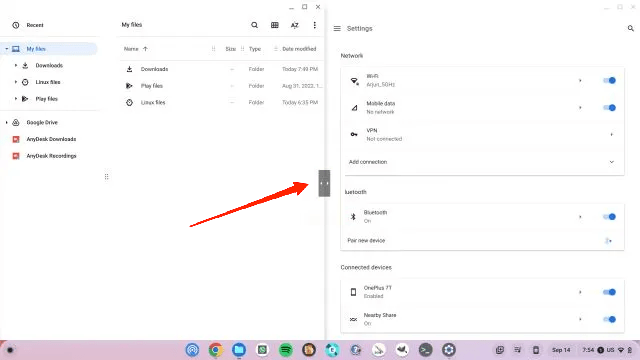640x360 pixels.
Task: Sort files by Date modified column
Action: (299, 49)
